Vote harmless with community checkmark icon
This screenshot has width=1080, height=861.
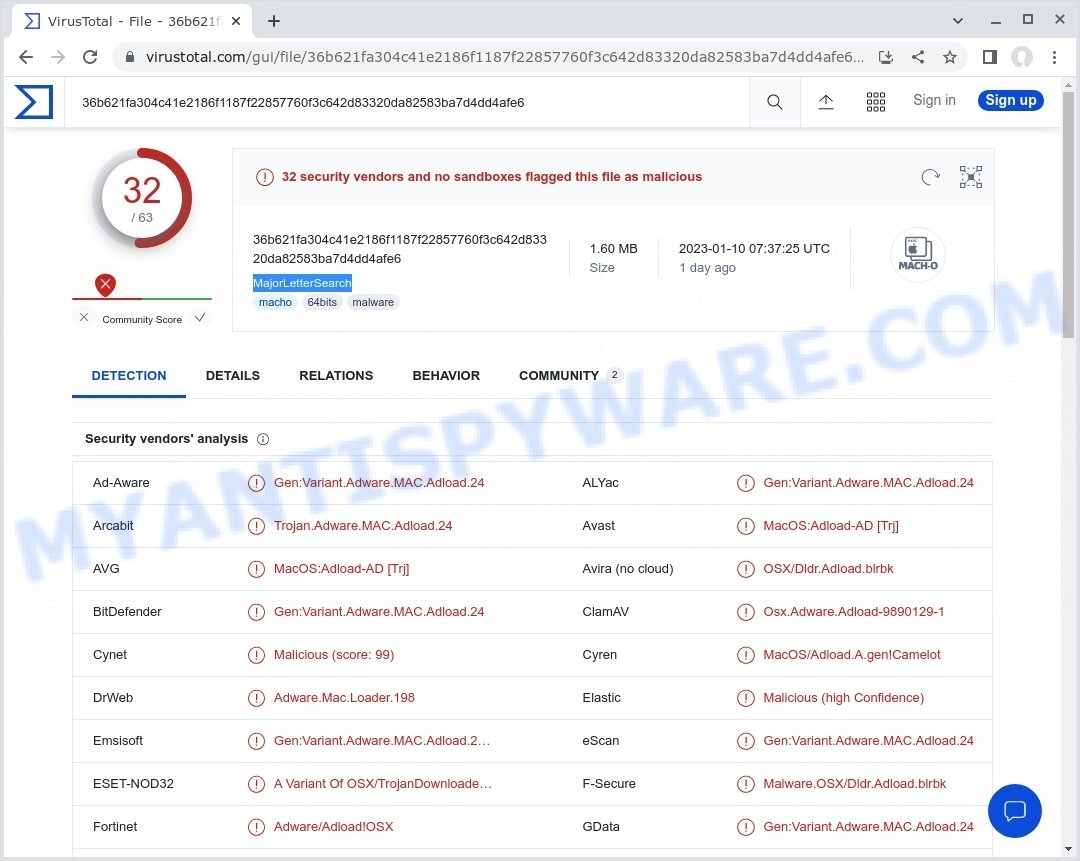point(200,318)
